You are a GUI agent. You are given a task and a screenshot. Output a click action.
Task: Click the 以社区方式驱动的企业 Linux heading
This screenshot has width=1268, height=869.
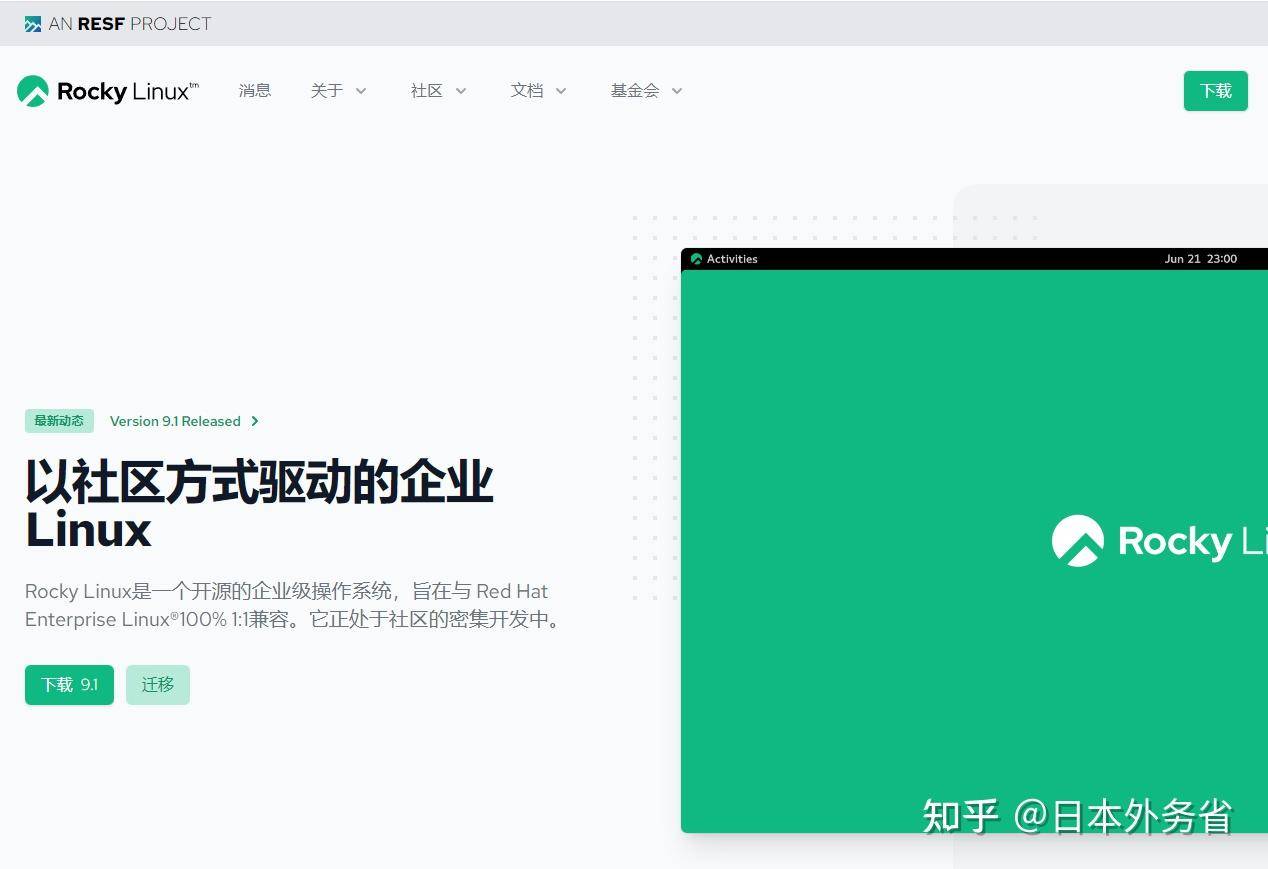(x=260, y=505)
